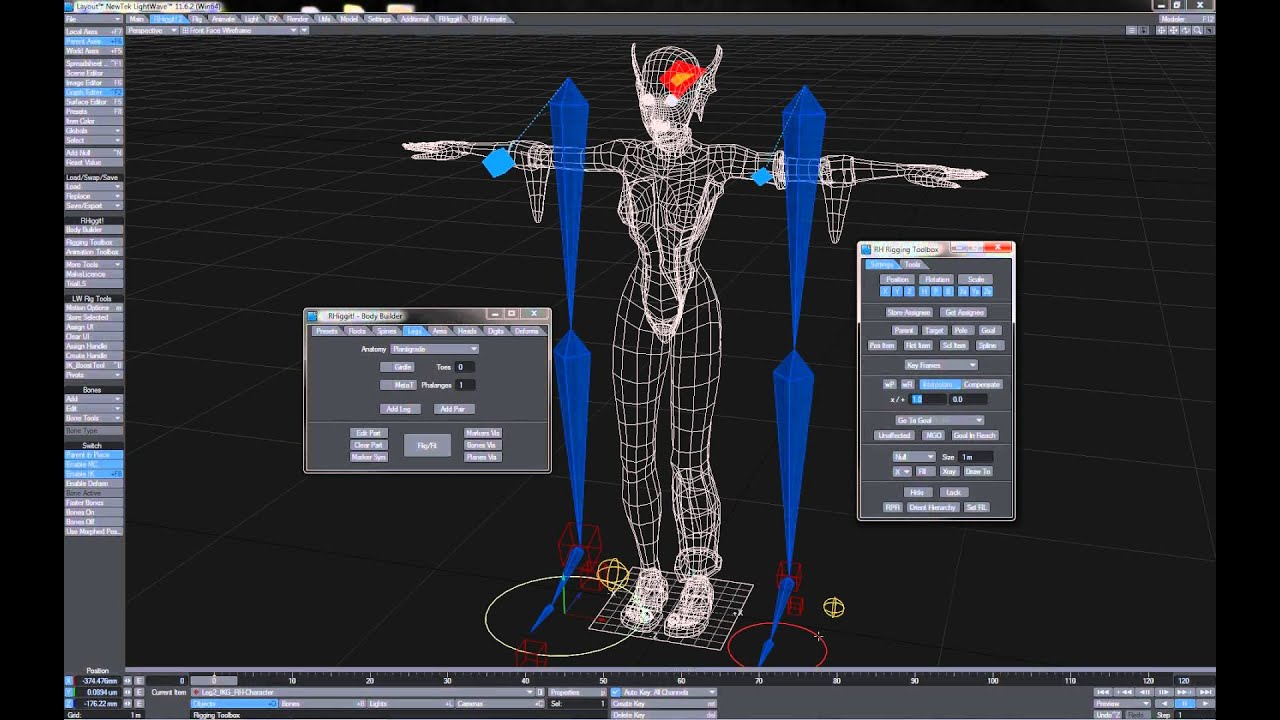Toggle the X position channel icon at bottom left
The image size is (1280, 720).
pyautogui.click(x=69, y=680)
